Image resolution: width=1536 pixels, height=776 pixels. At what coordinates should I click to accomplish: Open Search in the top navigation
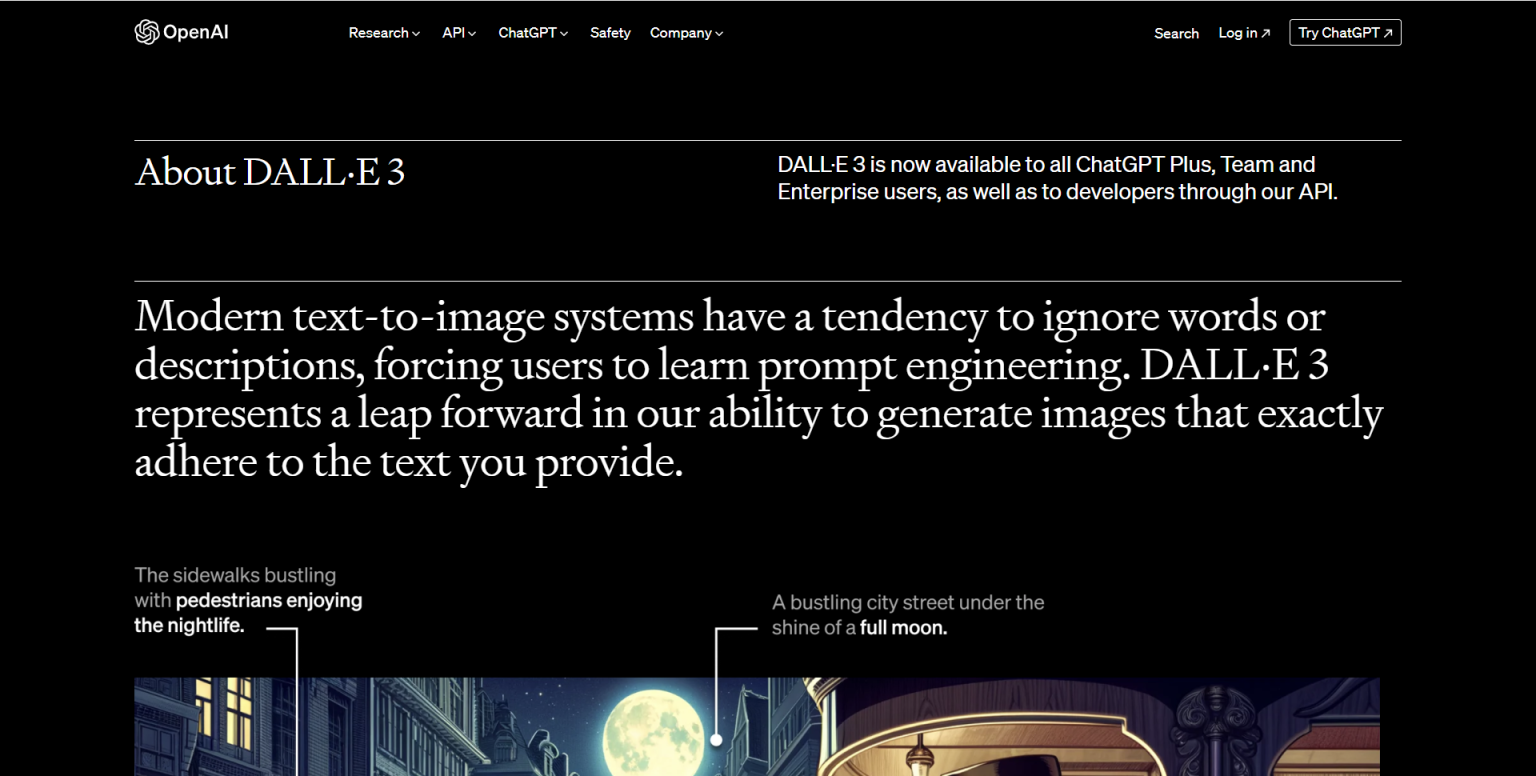click(x=1176, y=33)
